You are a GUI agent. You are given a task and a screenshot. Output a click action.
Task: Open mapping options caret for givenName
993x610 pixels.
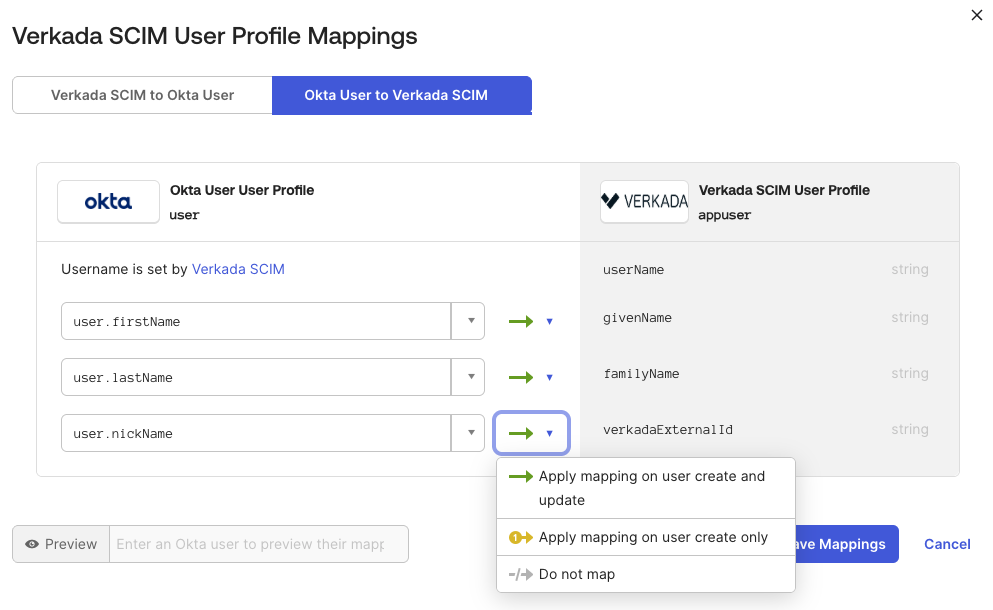(549, 322)
